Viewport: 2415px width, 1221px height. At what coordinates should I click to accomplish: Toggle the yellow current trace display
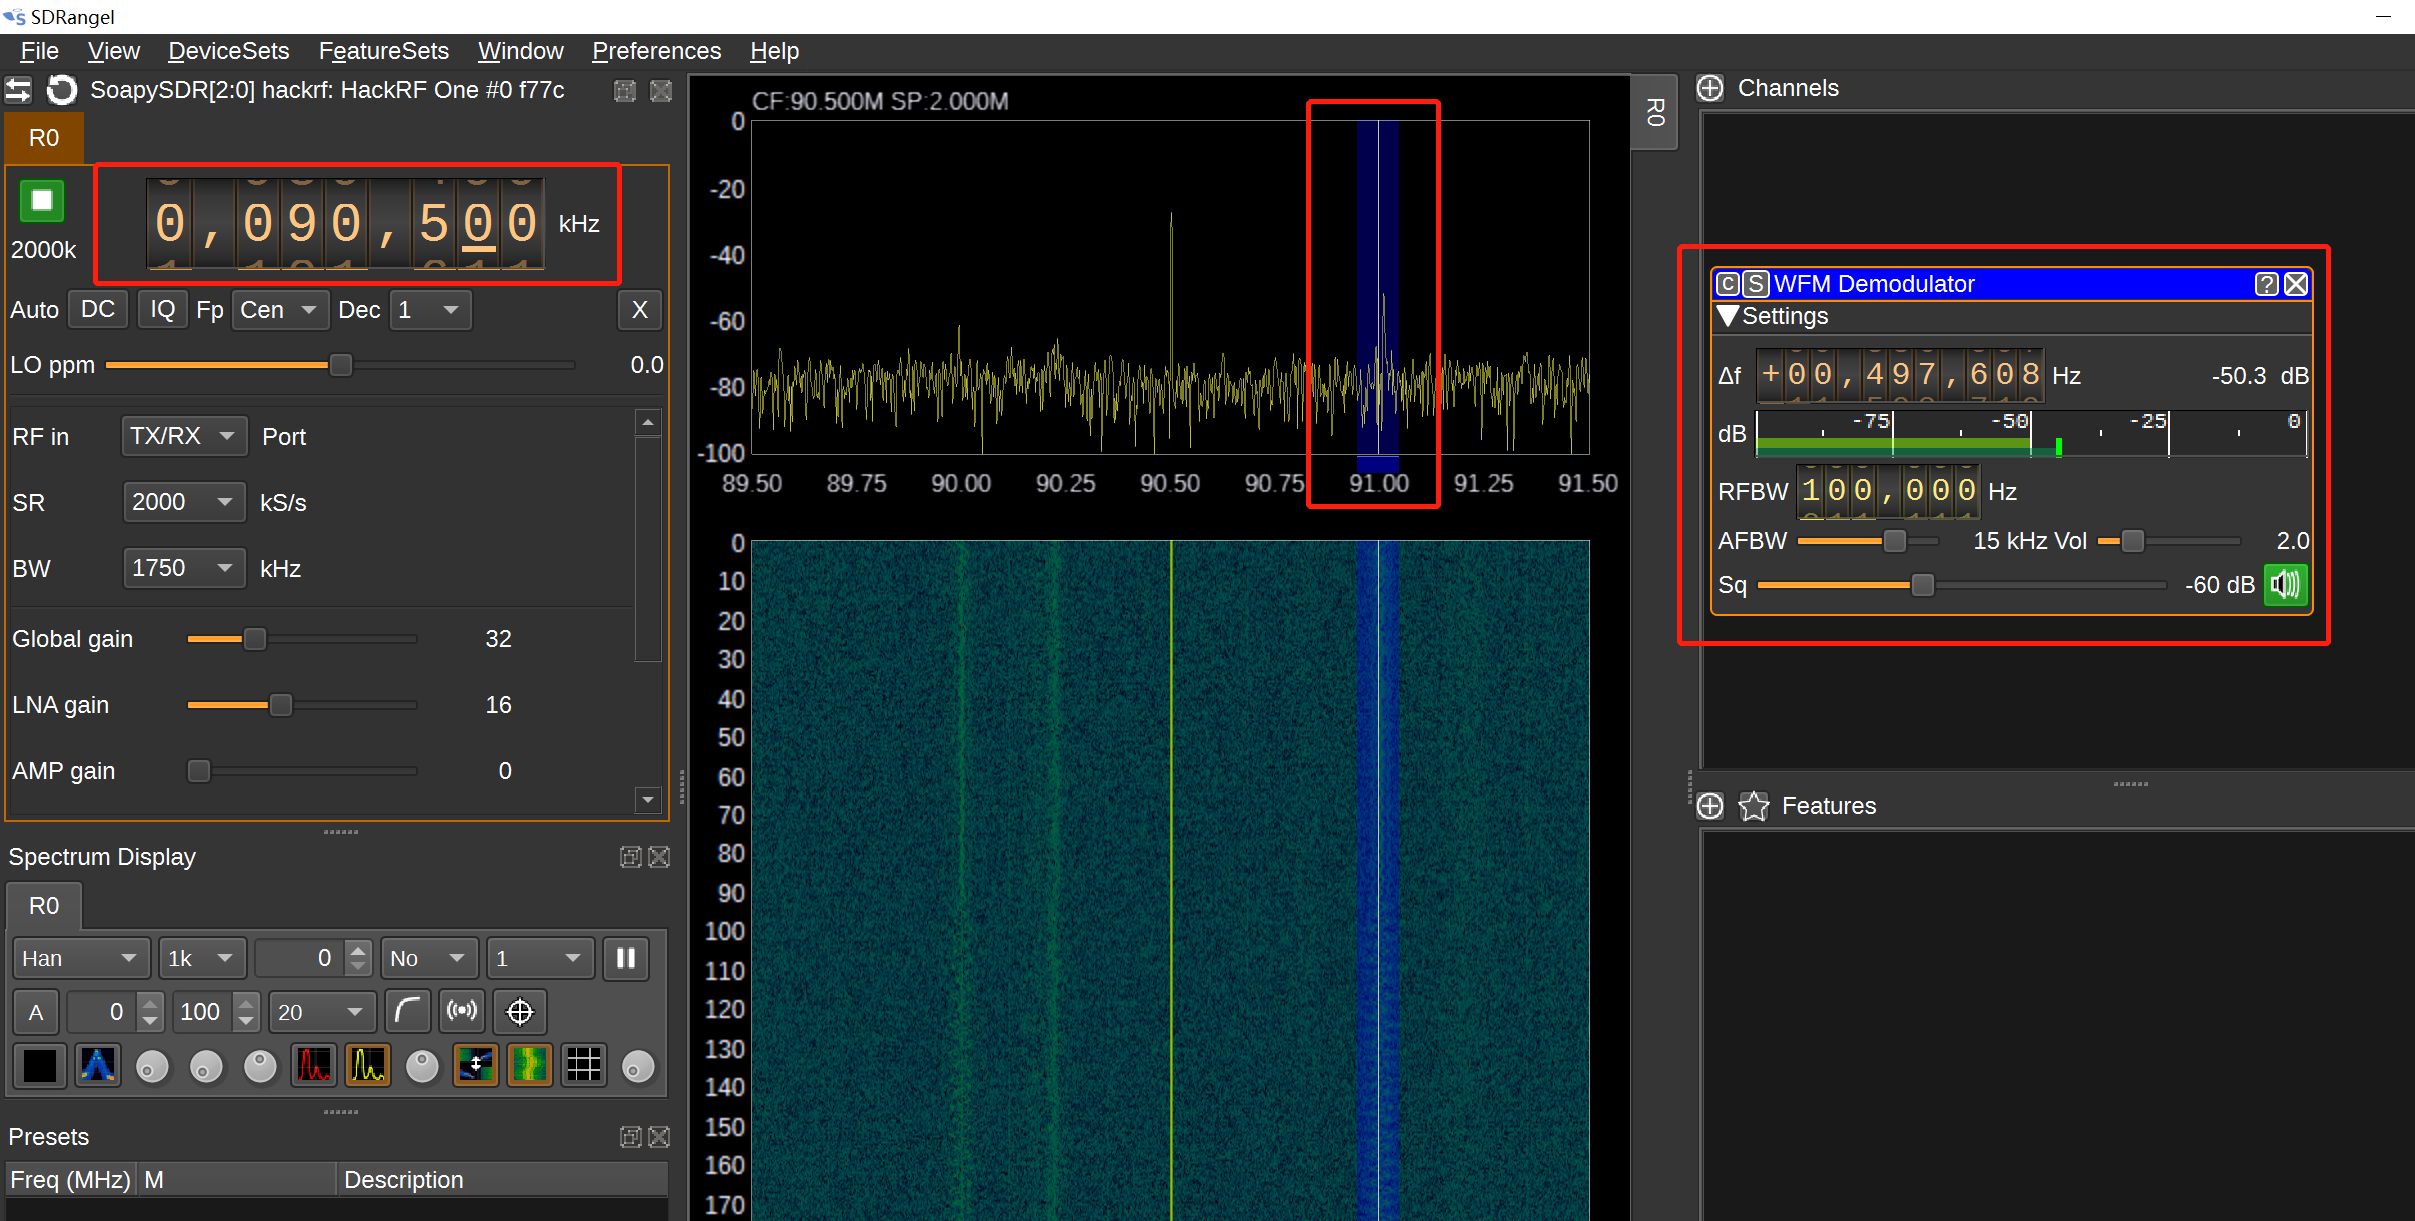[x=368, y=1065]
